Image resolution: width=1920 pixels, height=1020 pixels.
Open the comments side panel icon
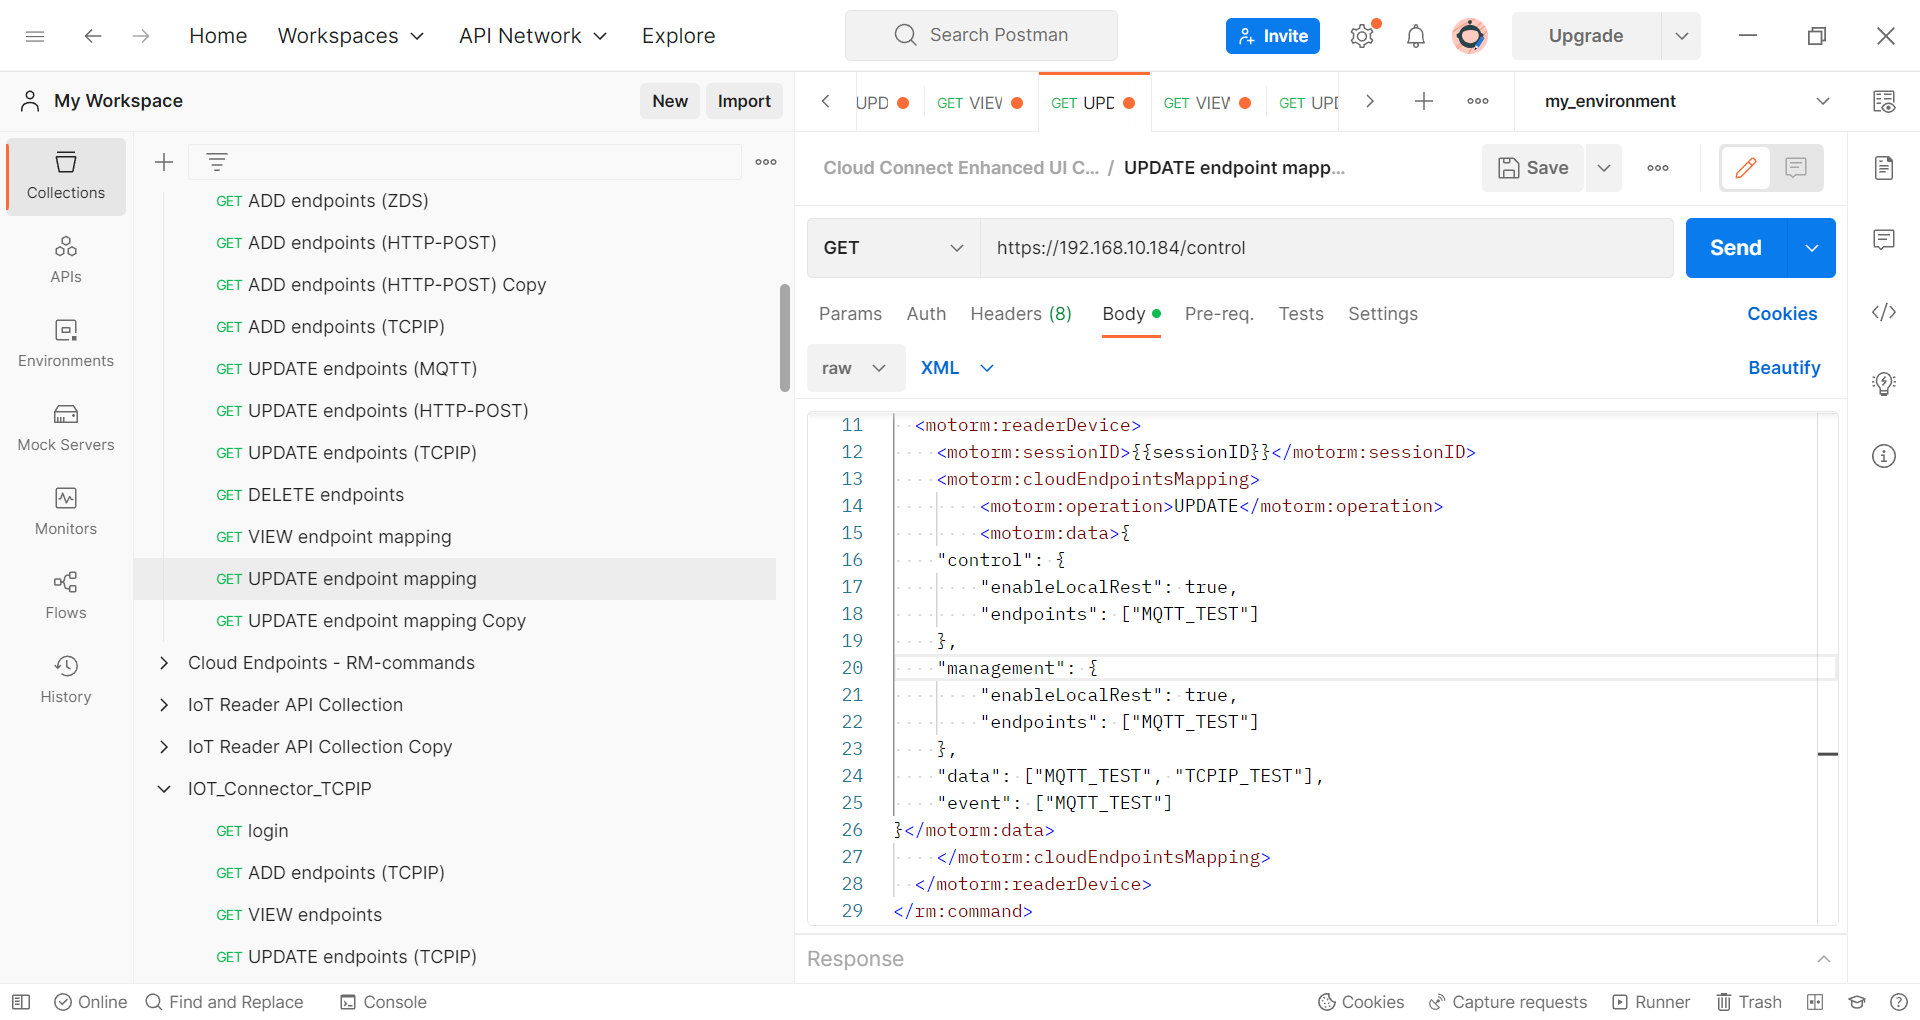[x=1884, y=239]
